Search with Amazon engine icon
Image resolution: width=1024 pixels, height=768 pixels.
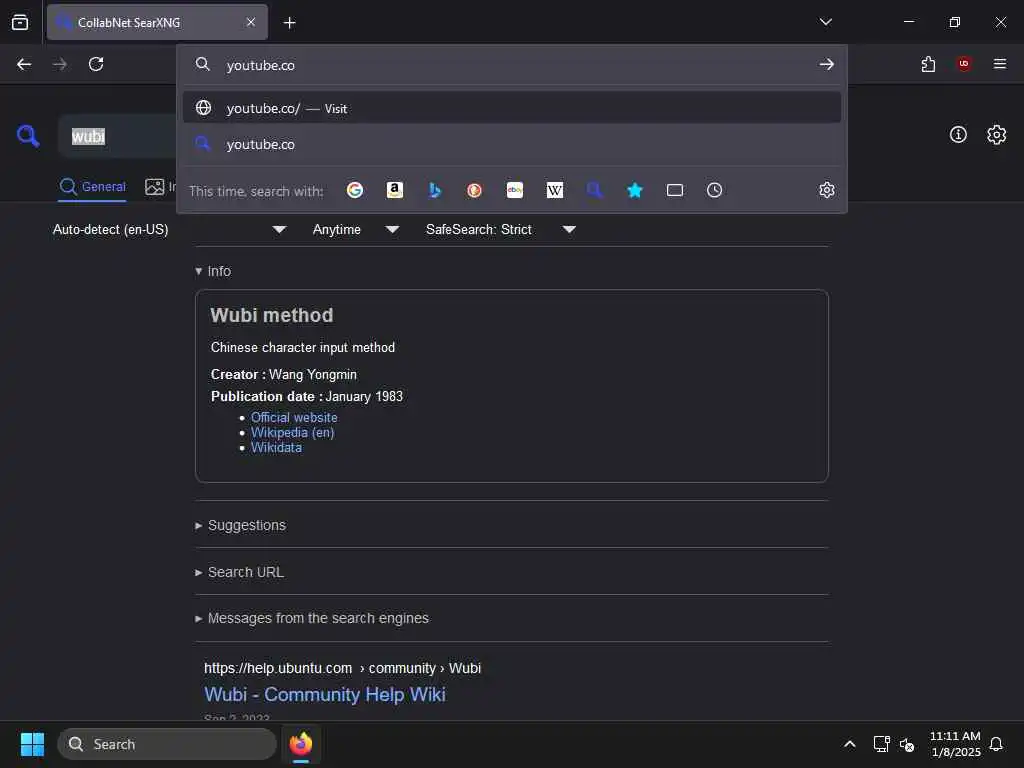point(394,190)
